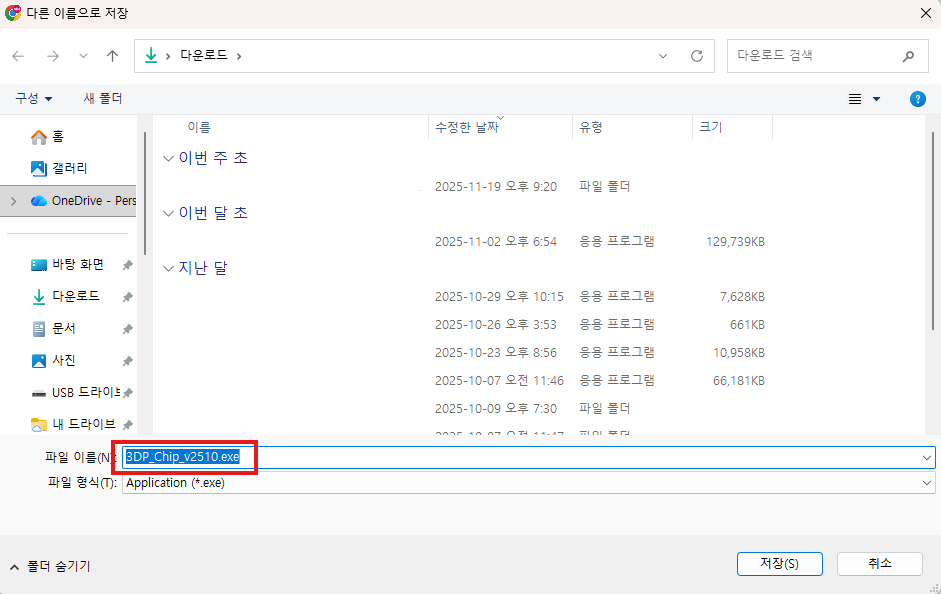Collapse the 이번 달 초 group
The height and width of the screenshot is (594, 941).
click(169, 214)
